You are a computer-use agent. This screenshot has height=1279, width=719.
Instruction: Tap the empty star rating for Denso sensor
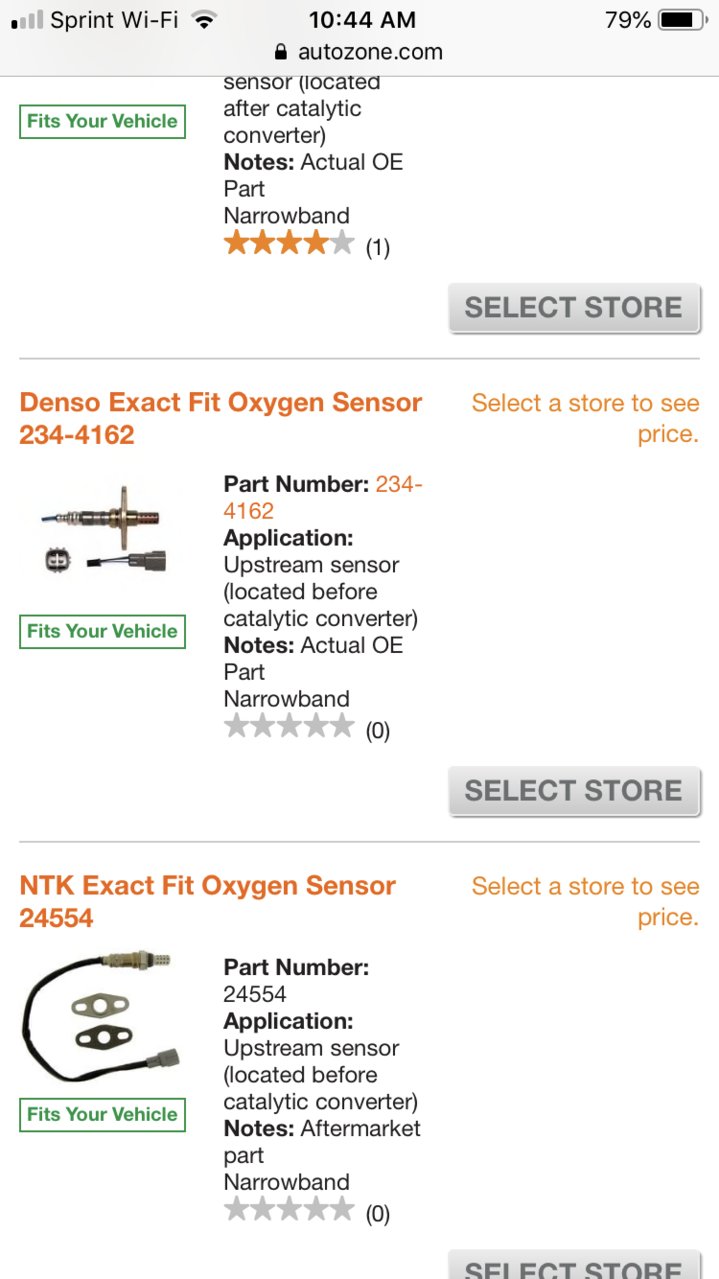pyautogui.click(x=289, y=726)
